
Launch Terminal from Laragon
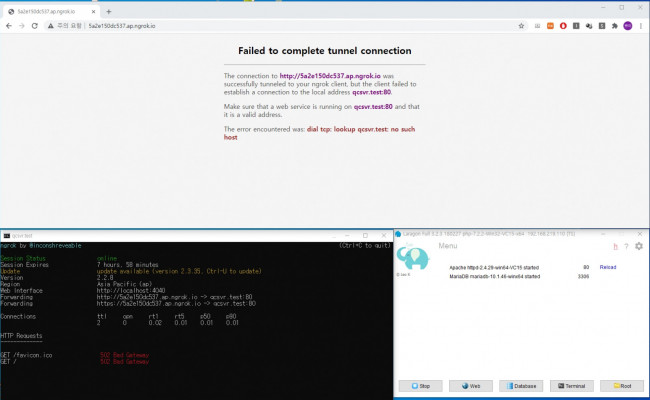(x=572, y=386)
